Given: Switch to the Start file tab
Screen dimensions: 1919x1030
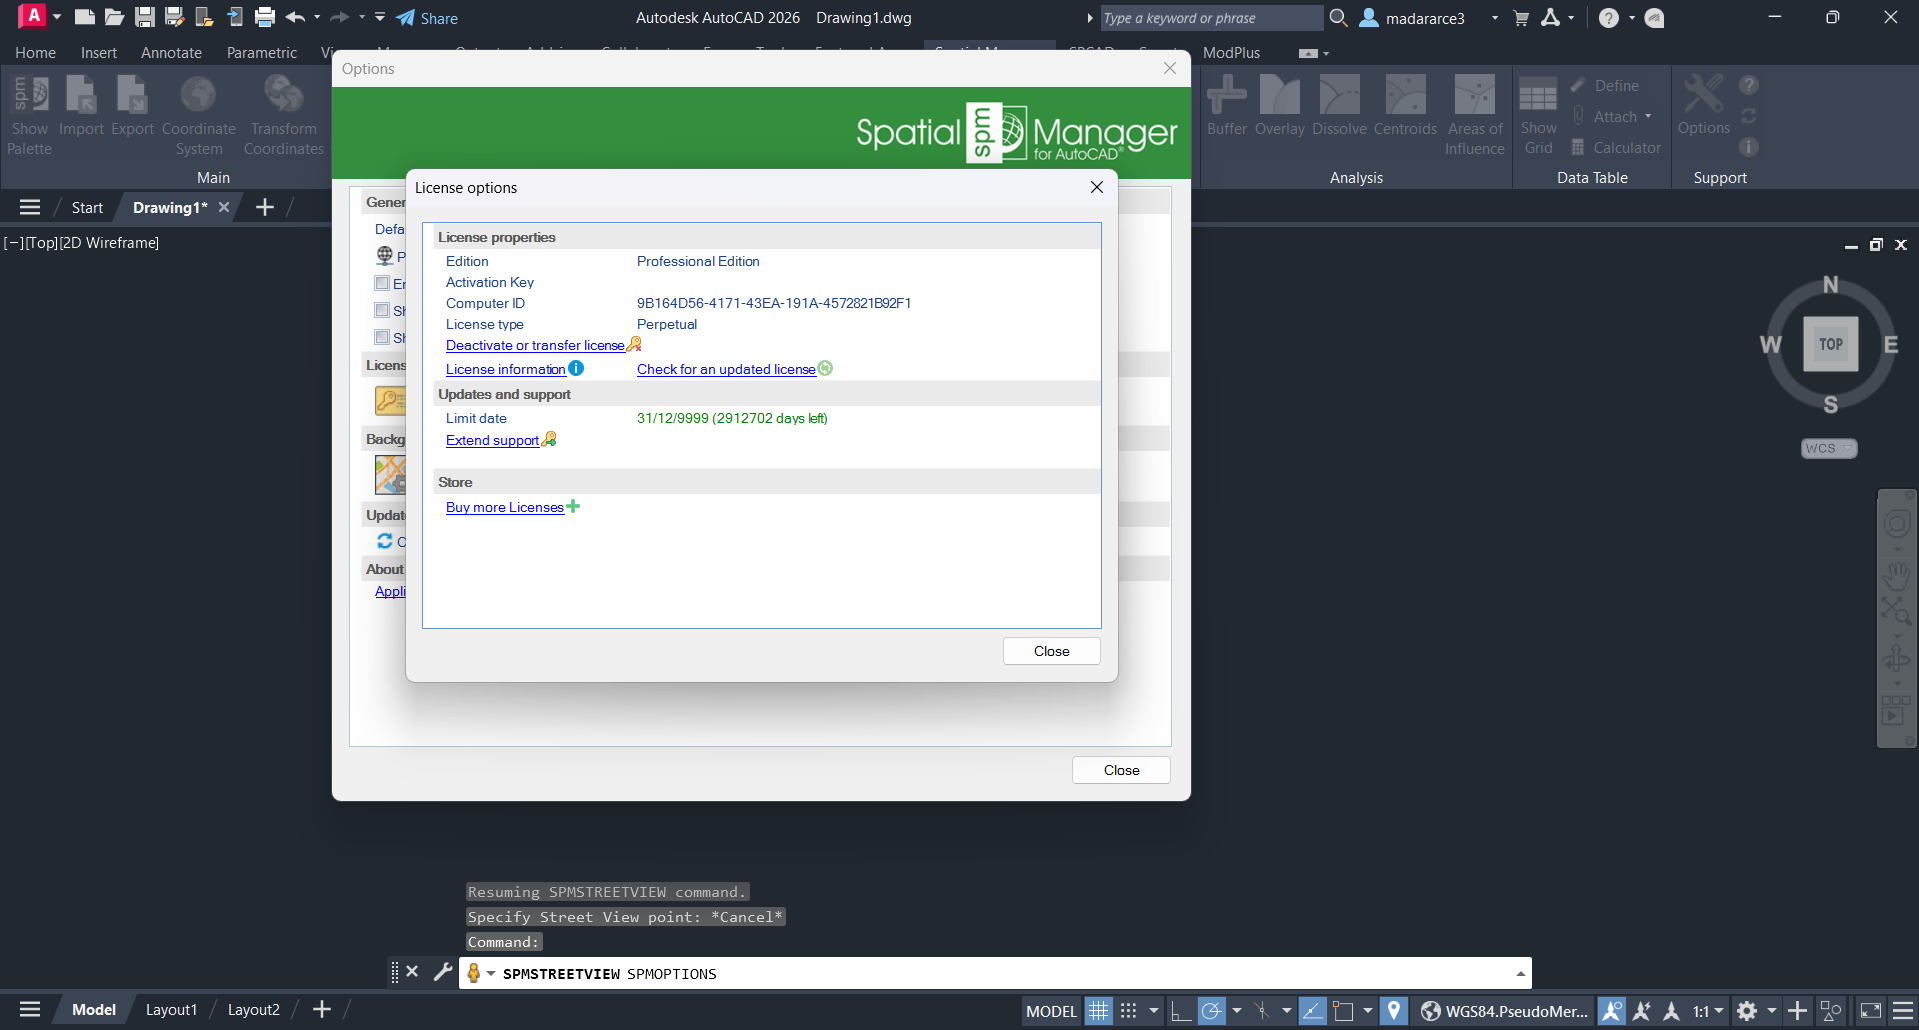Looking at the screenshot, I should (x=87, y=207).
